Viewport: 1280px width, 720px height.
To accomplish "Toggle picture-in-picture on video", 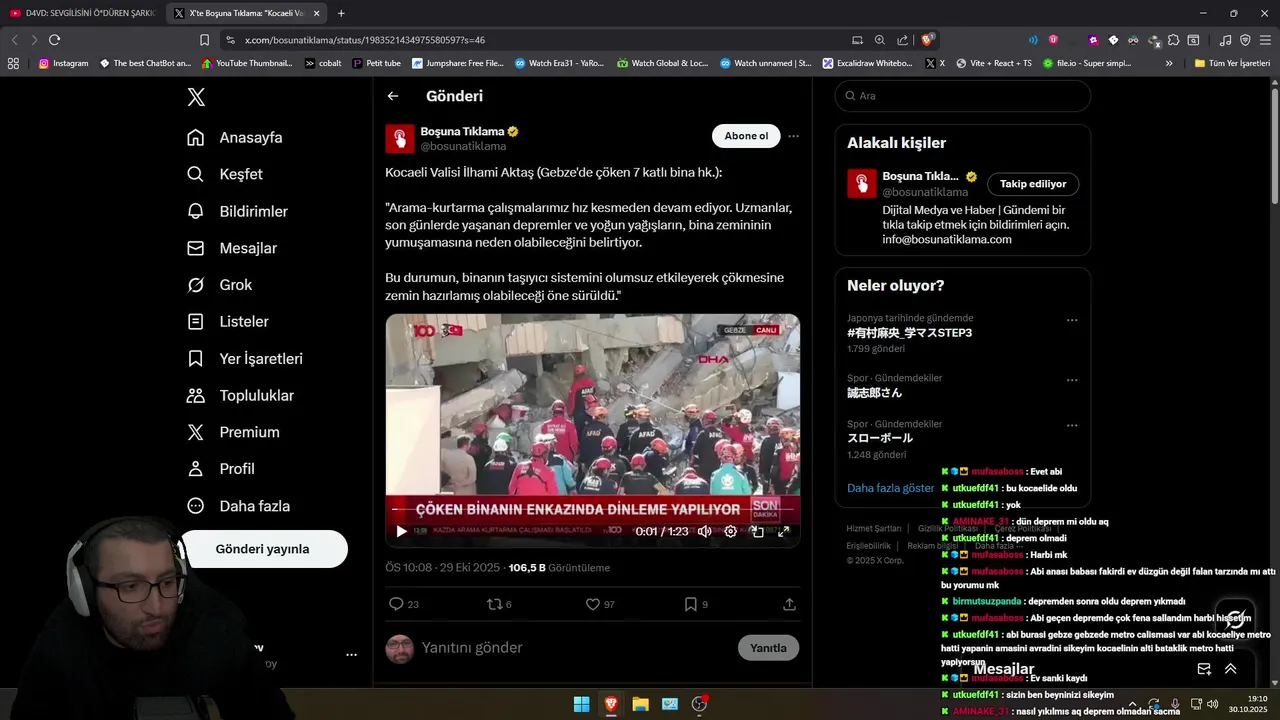I will tap(757, 531).
